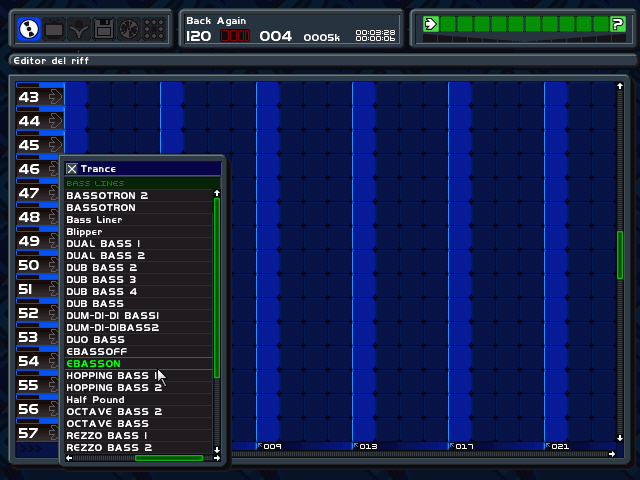Image resolution: width=640 pixels, height=480 pixels.
Task: Click song title Back Again
Action: [x=216, y=21]
